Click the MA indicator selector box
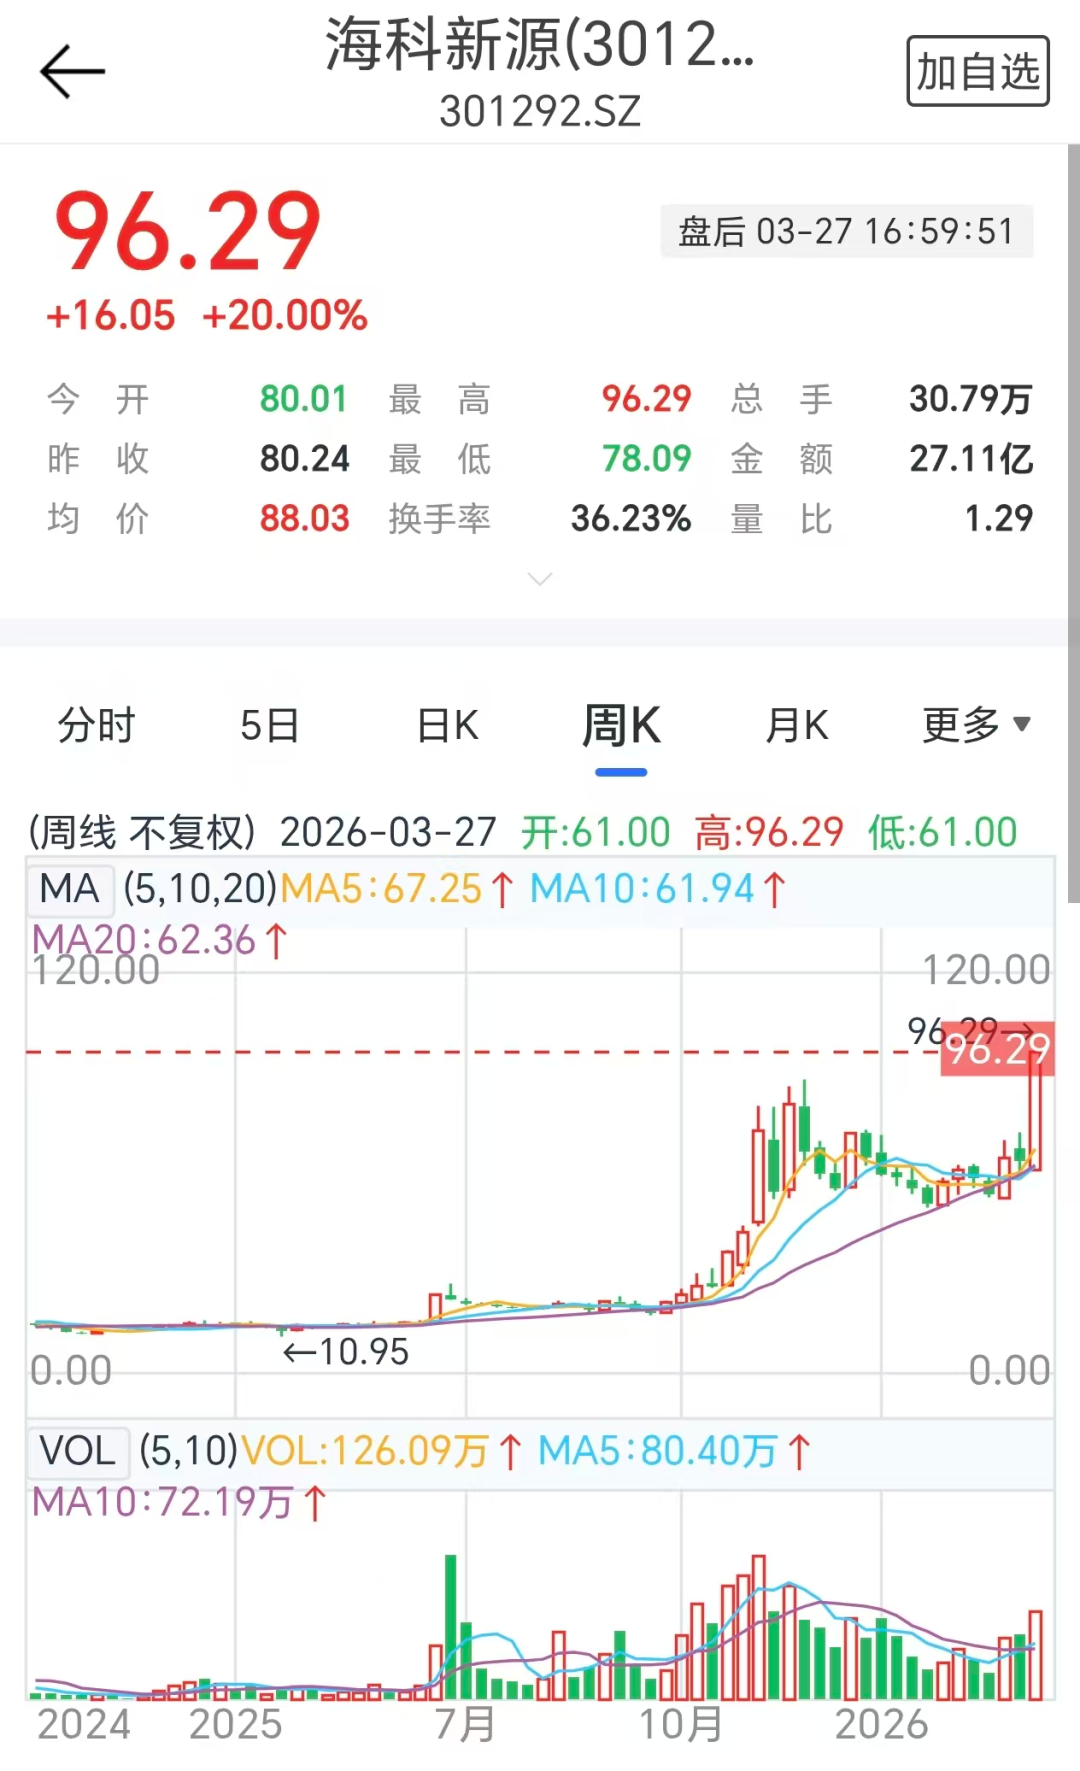This screenshot has height=1771, width=1080. click(x=69, y=888)
